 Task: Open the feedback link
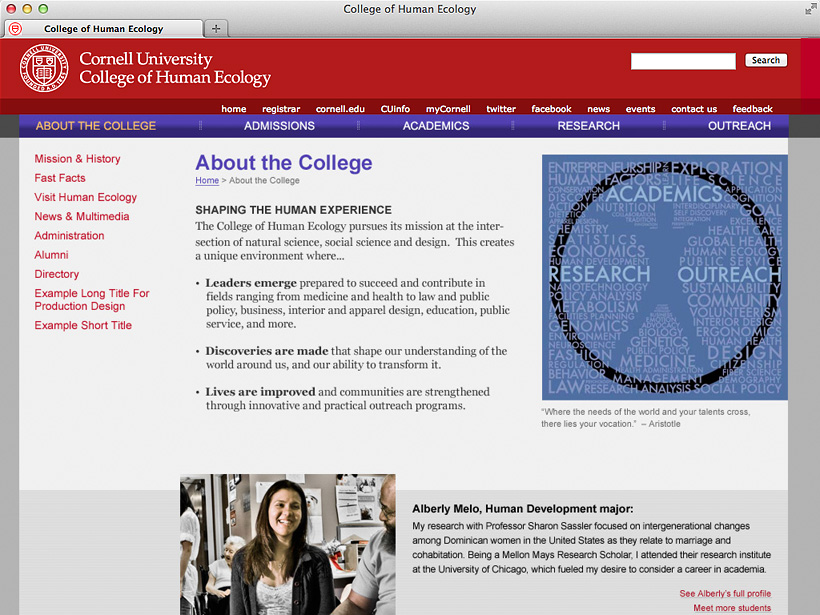click(x=752, y=109)
